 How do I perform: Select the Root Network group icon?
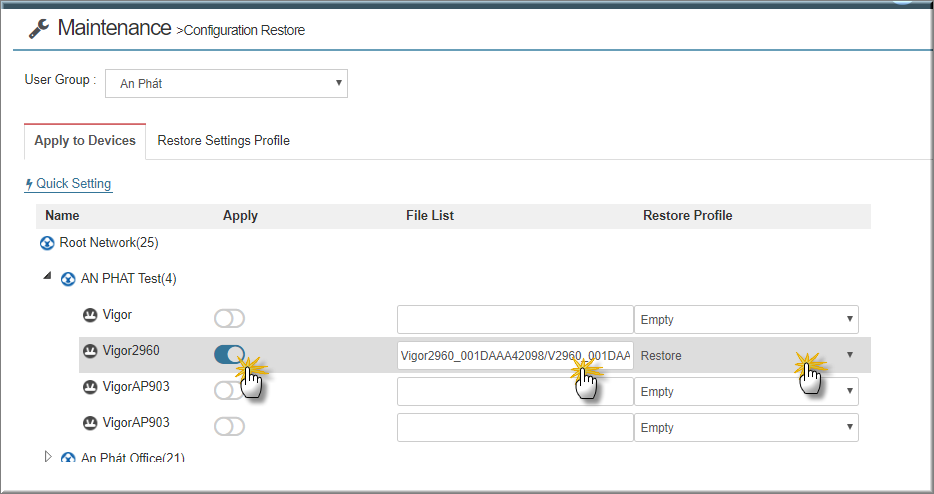[47, 243]
